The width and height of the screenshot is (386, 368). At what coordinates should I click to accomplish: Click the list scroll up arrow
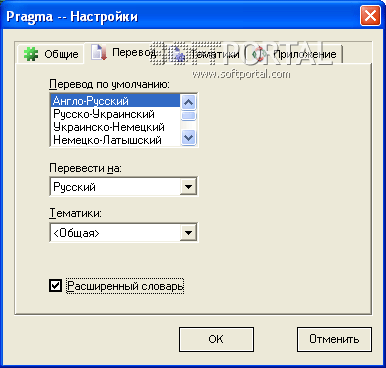189,102
